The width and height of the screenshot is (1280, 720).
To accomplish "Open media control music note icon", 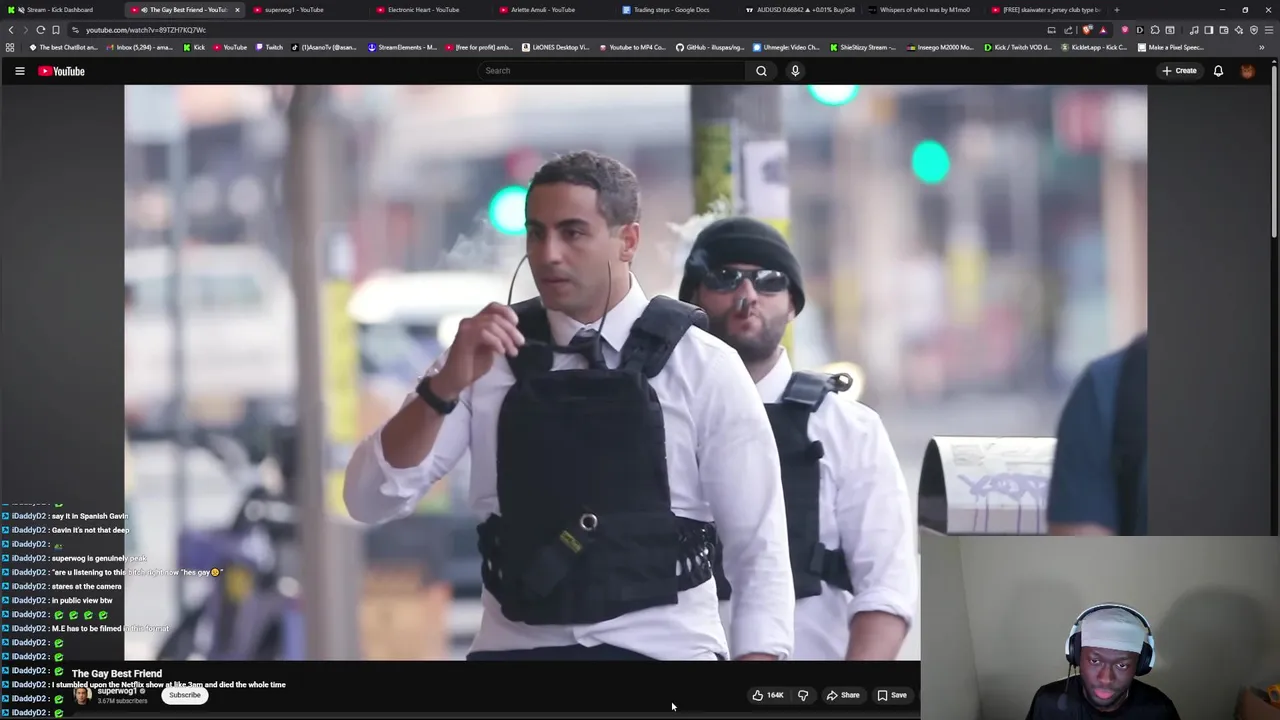I will pyautogui.click(x=1193, y=30).
